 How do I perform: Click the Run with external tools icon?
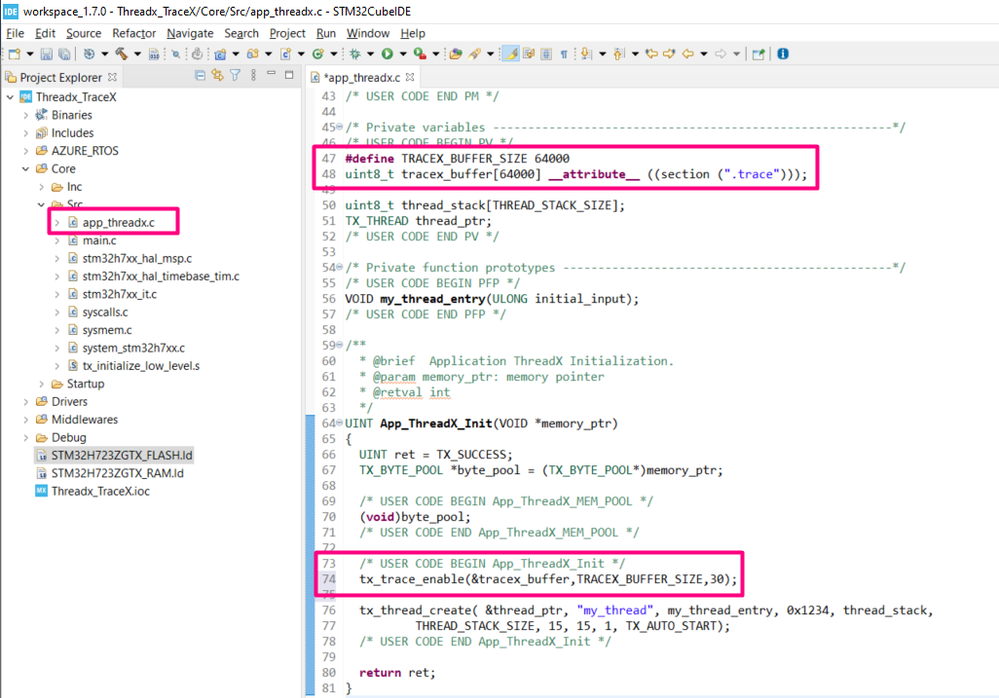click(420, 54)
